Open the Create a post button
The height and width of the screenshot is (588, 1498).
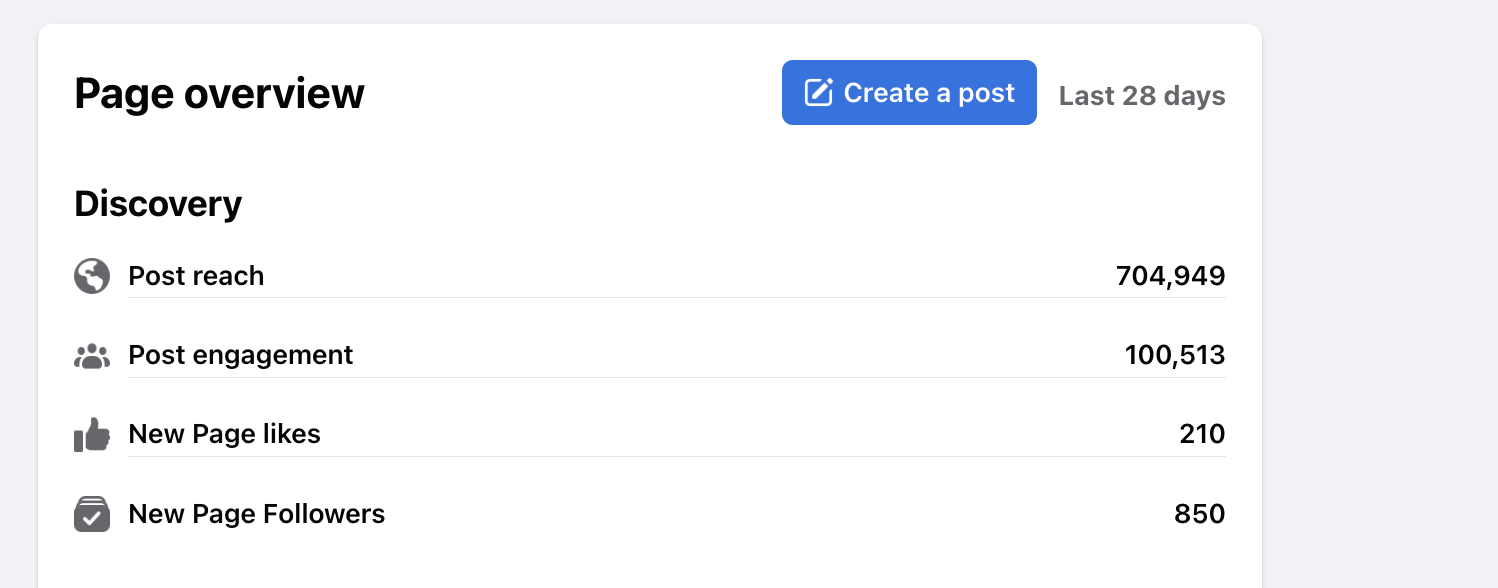coord(909,93)
